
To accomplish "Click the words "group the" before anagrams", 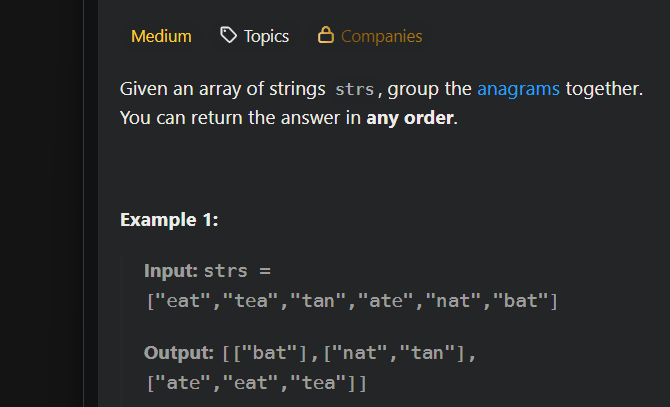I will (x=430, y=89).
